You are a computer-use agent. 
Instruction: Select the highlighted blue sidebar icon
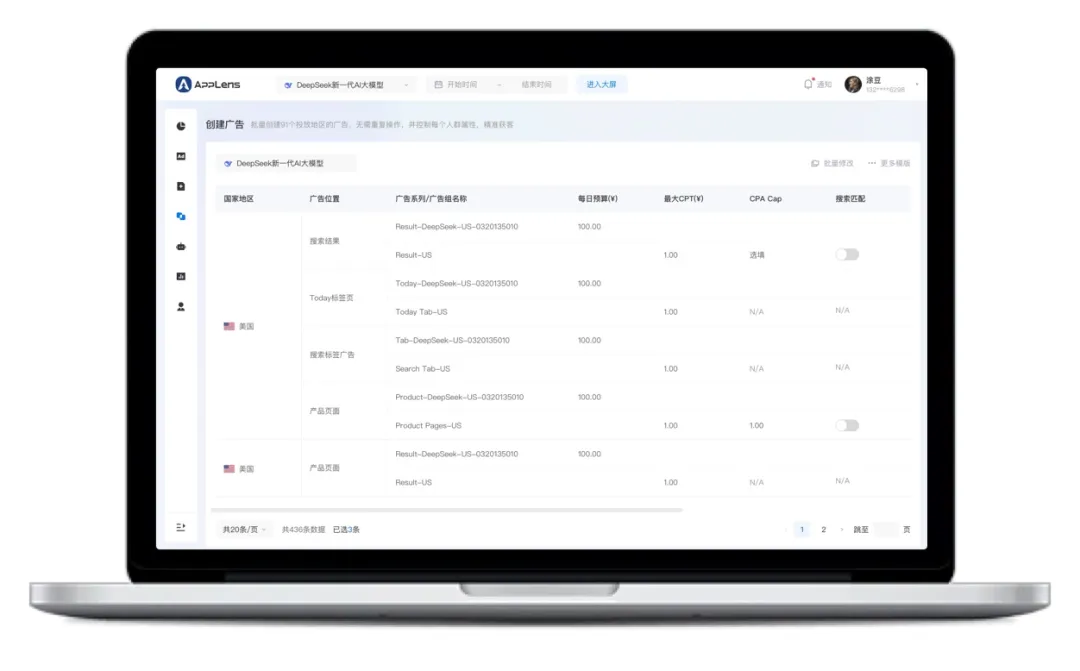click(181, 216)
